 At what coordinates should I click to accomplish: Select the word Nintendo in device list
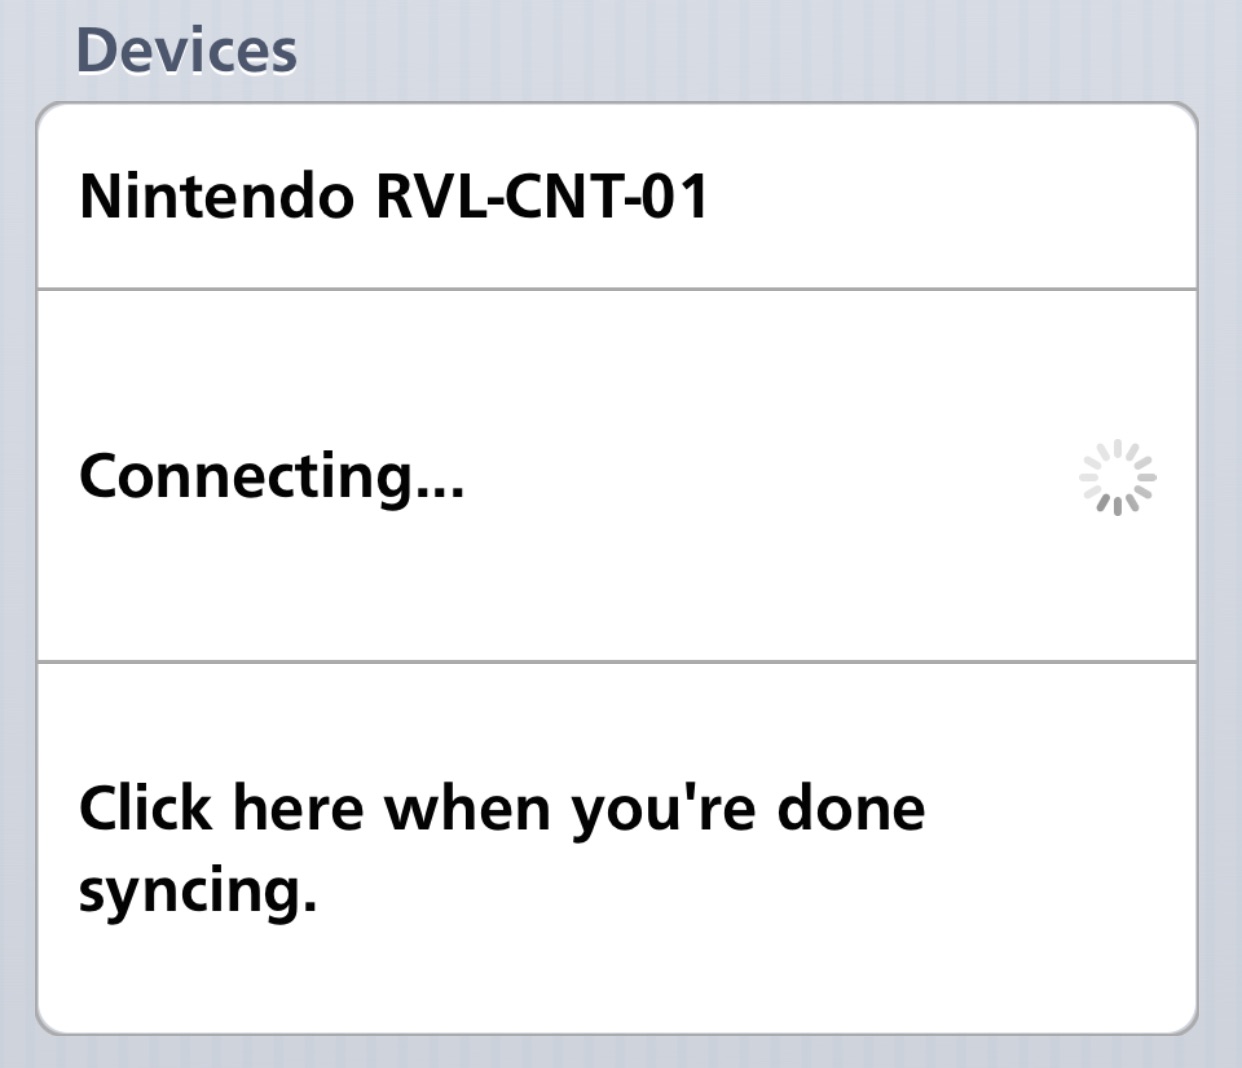(217, 196)
